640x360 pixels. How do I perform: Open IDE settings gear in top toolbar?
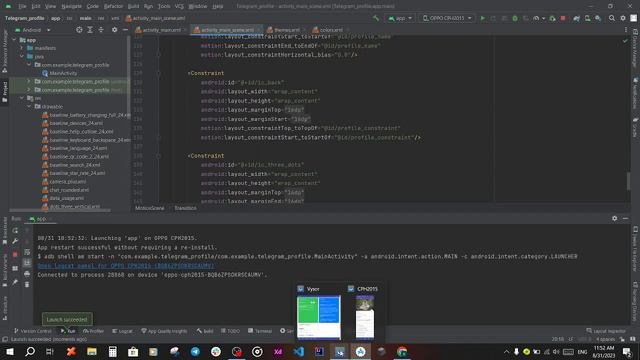[x=623, y=18]
